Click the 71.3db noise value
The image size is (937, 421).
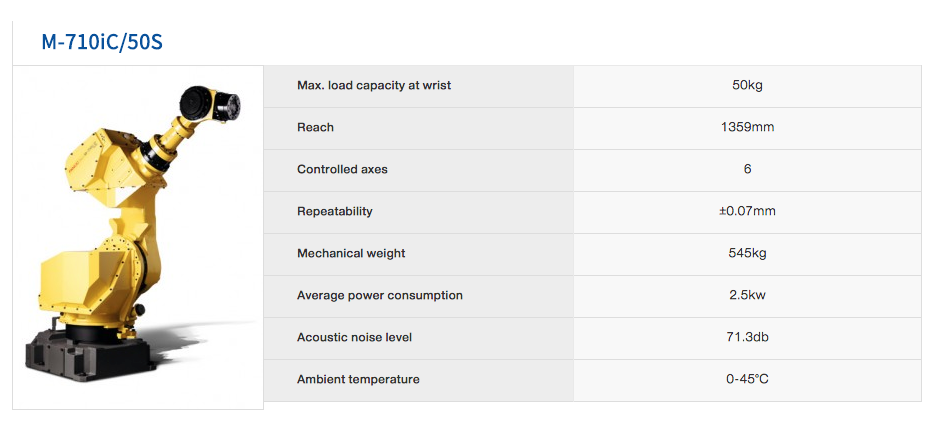coord(747,337)
